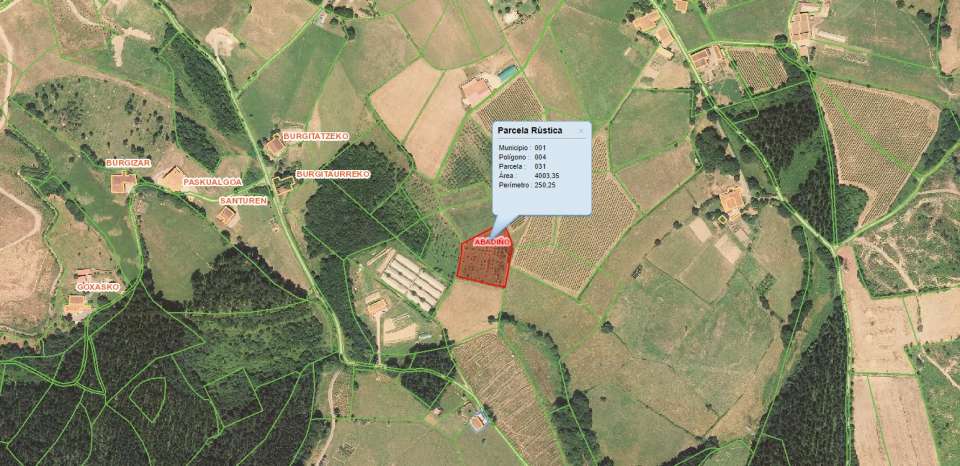
Task: Click the Perímetro value 250,25
Action: tap(545, 184)
